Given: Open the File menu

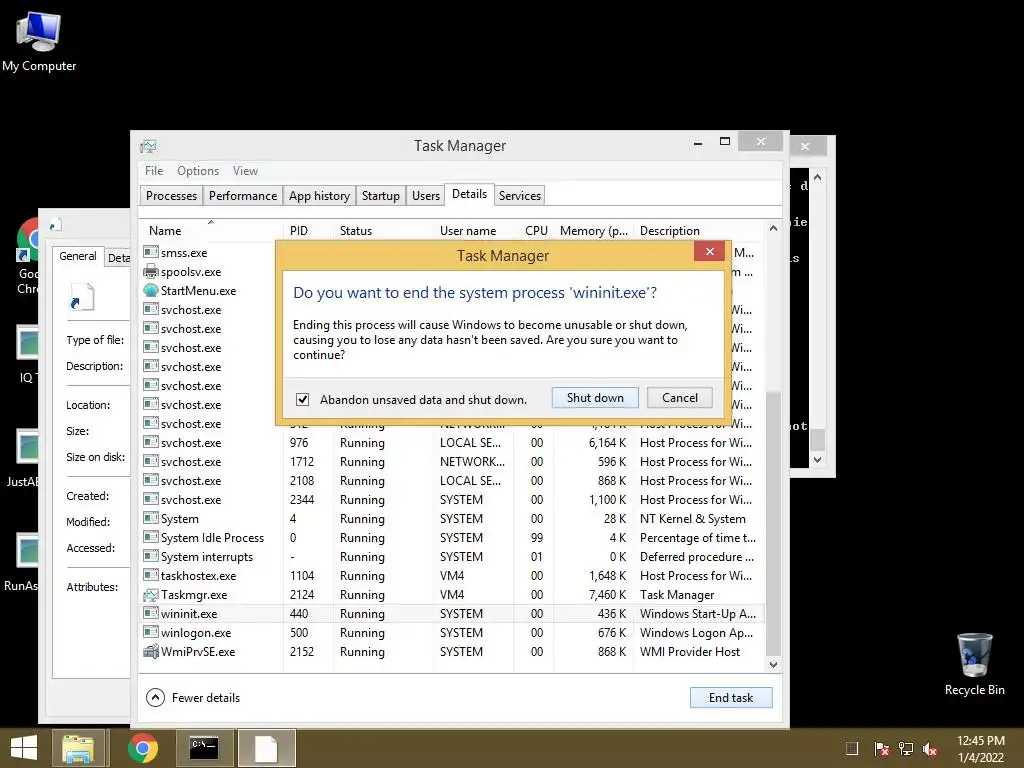Looking at the screenshot, I should [154, 170].
